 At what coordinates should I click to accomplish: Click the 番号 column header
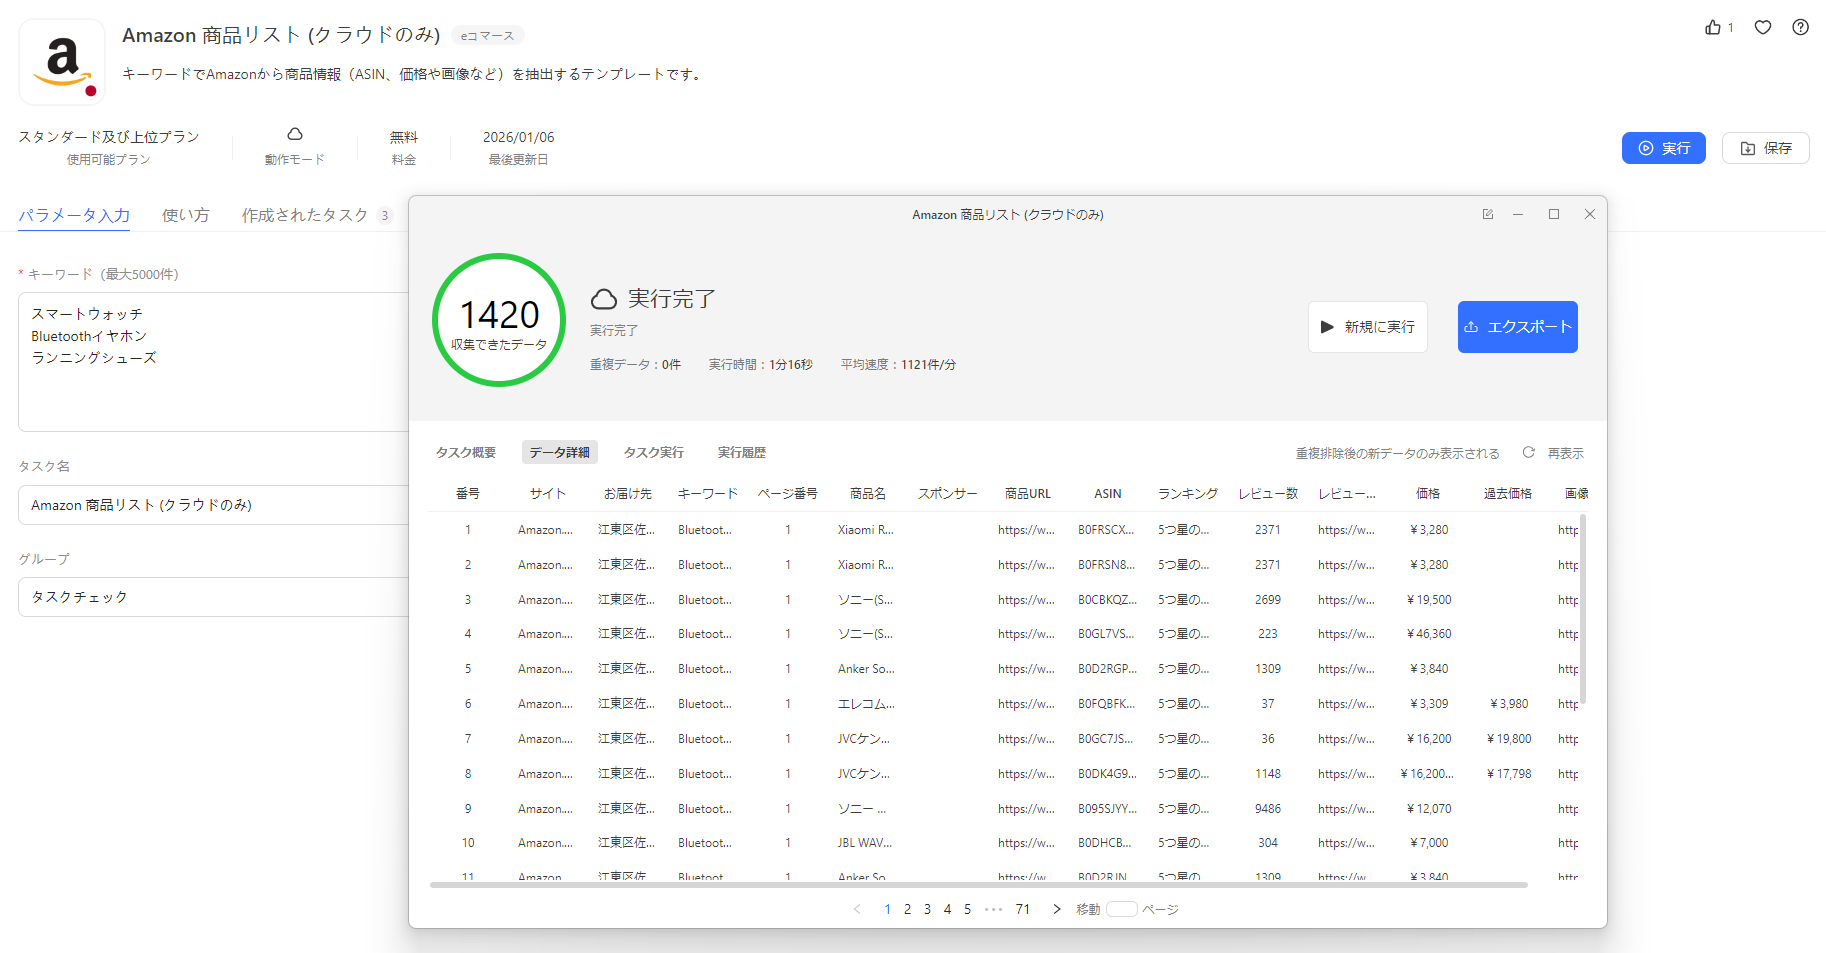(x=468, y=494)
